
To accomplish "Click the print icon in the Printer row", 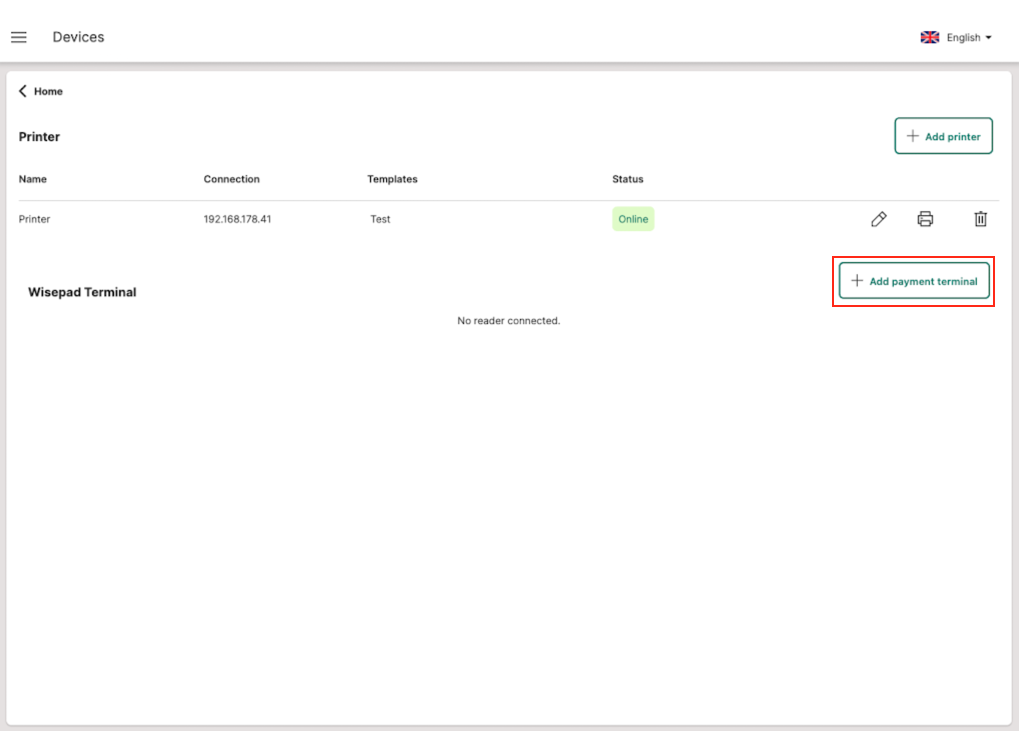I will (x=926, y=219).
